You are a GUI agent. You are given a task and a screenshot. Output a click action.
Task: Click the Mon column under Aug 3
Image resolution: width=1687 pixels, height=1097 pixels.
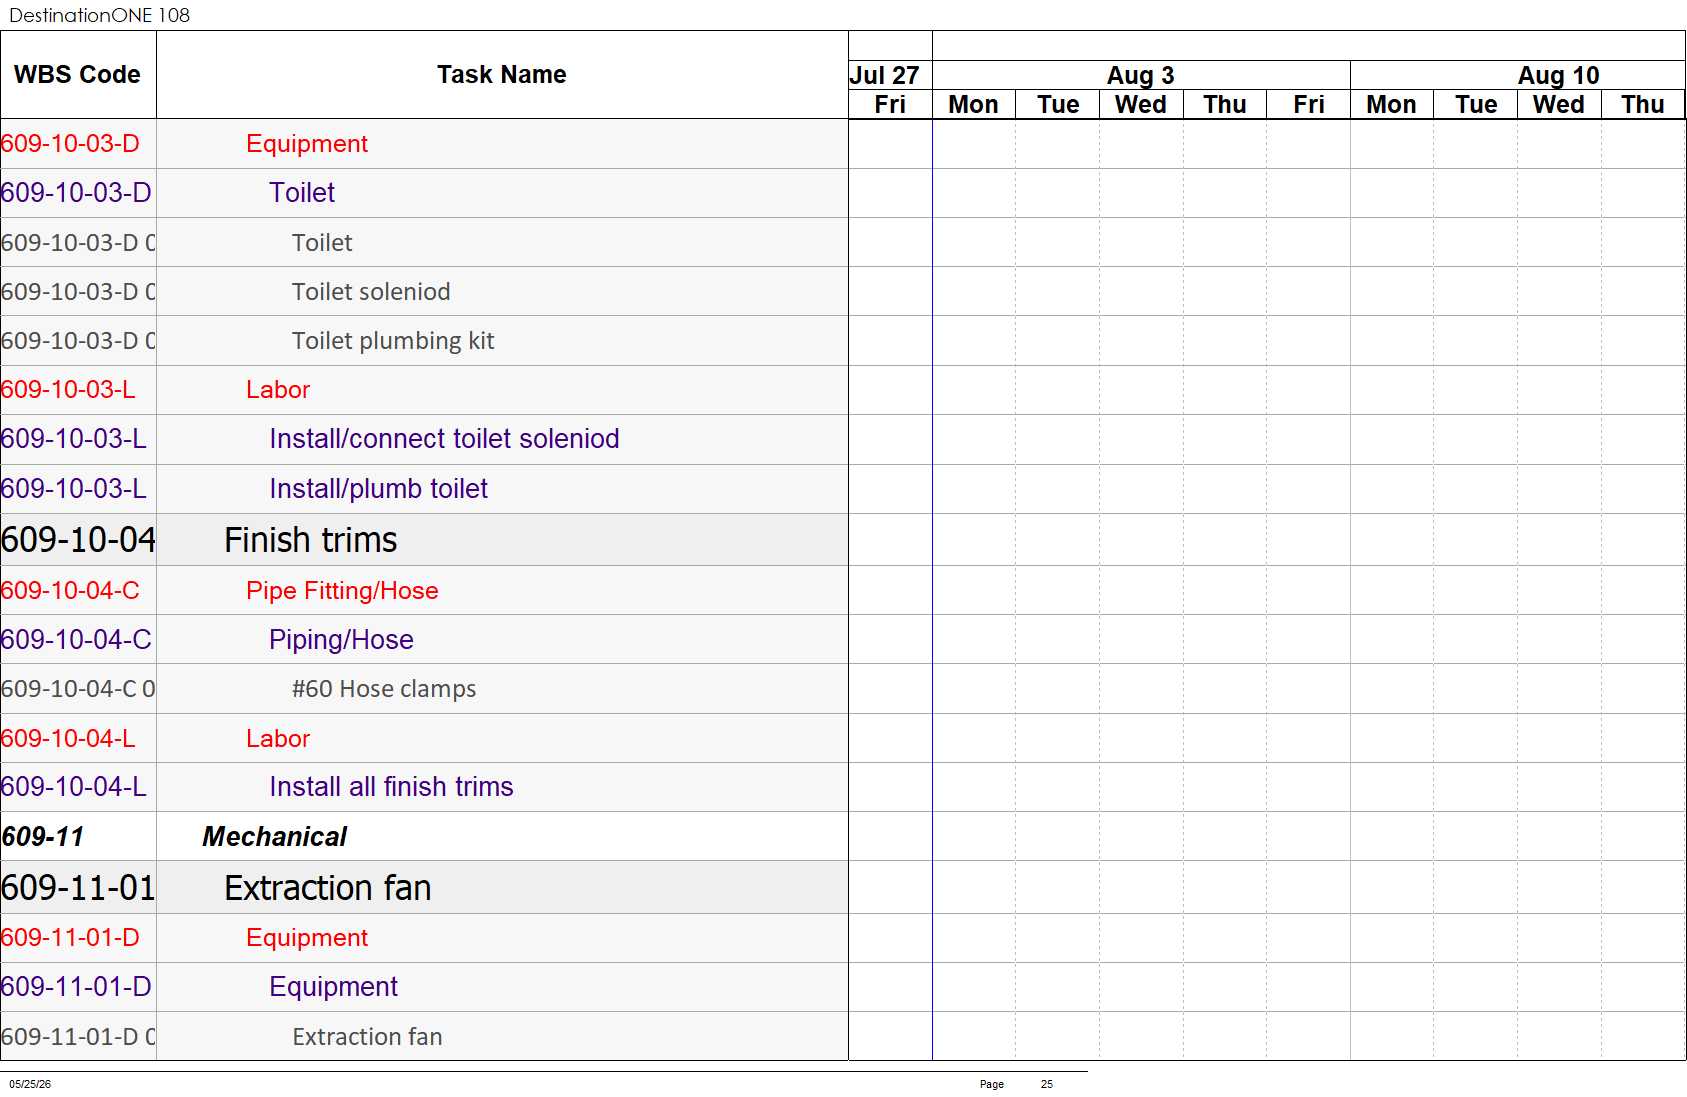tap(974, 104)
